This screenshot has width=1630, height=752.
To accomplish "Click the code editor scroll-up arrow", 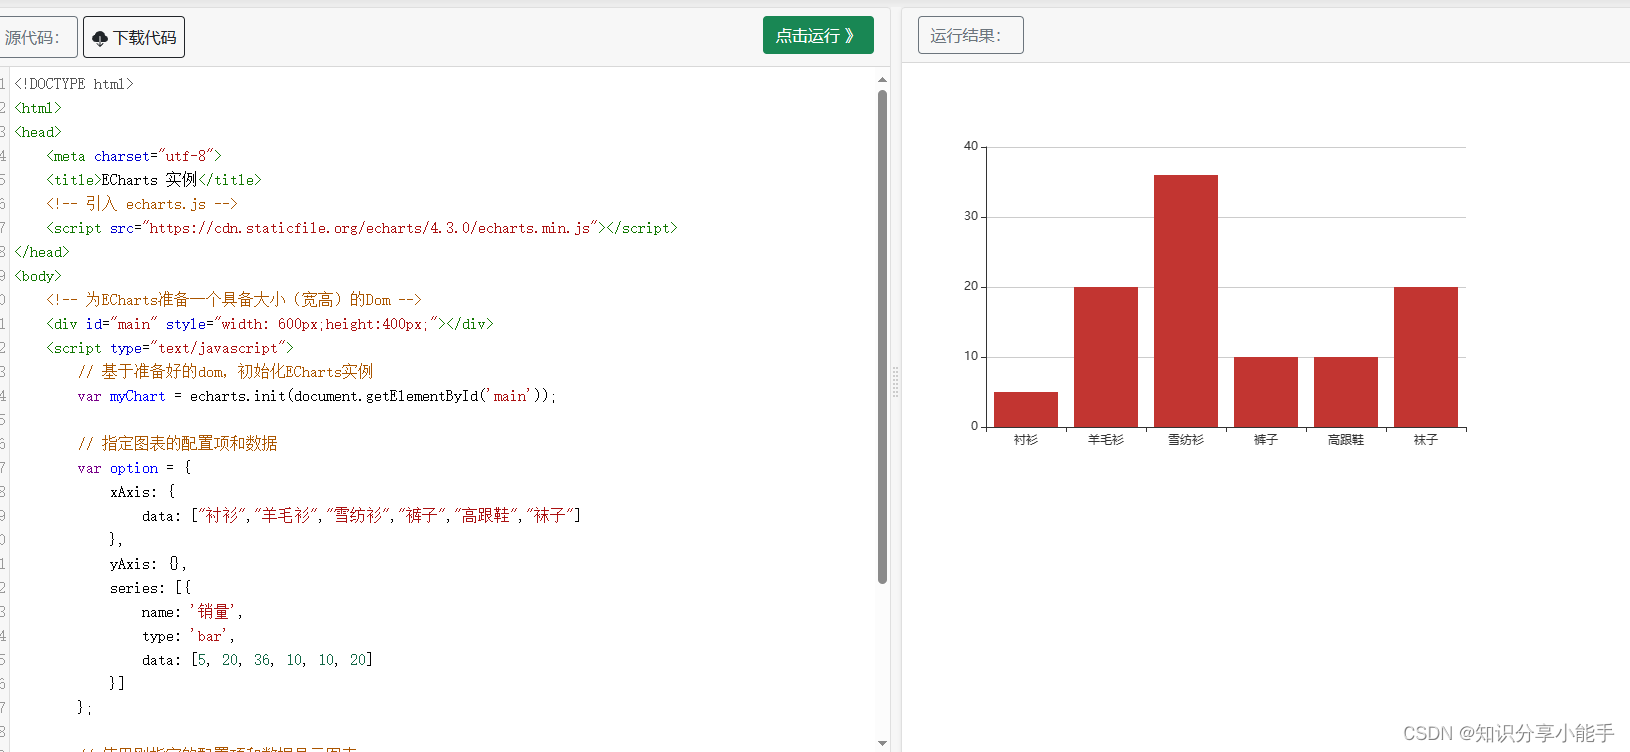I will click(882, 79).
